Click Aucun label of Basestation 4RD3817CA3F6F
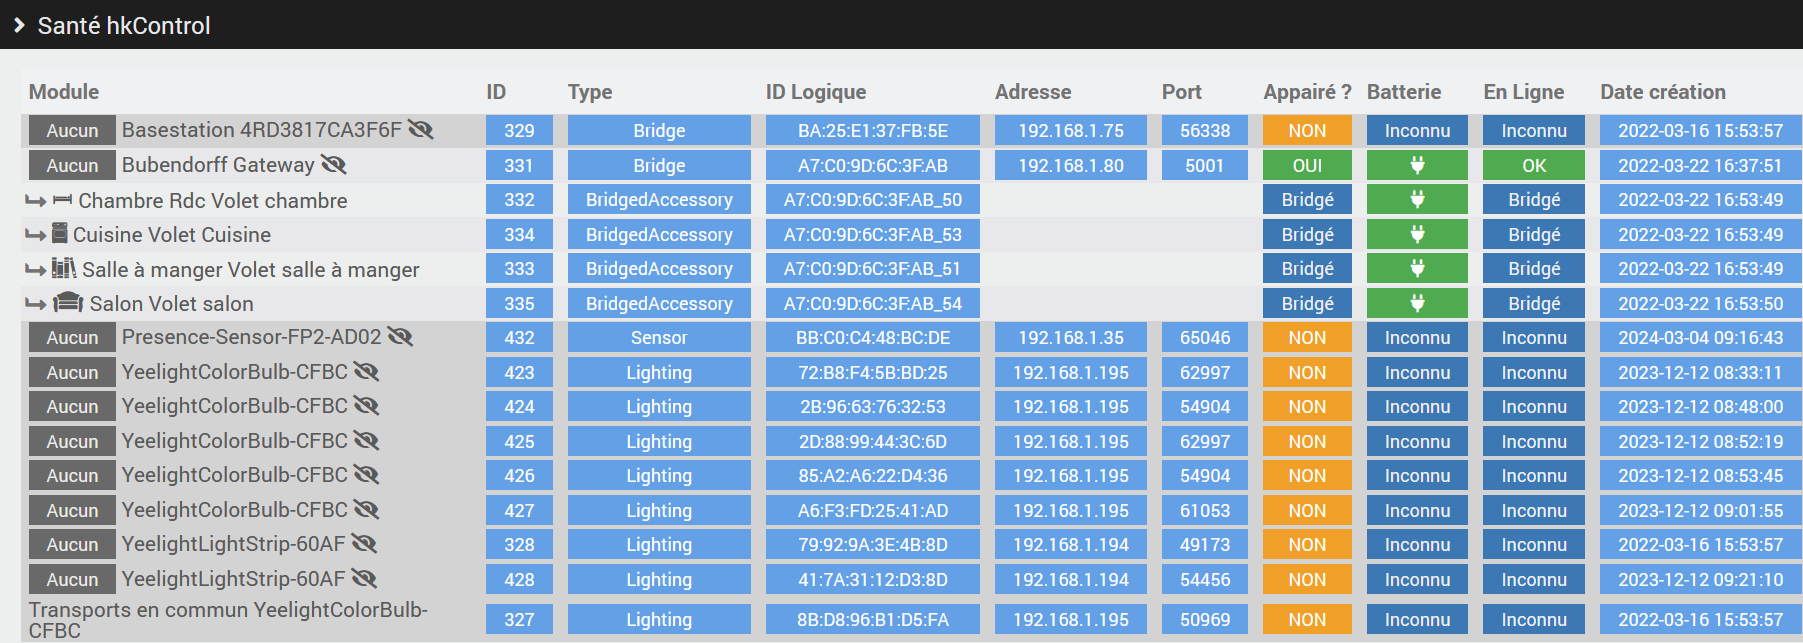This screenshot has height=643, width=1803. (72, 130)
